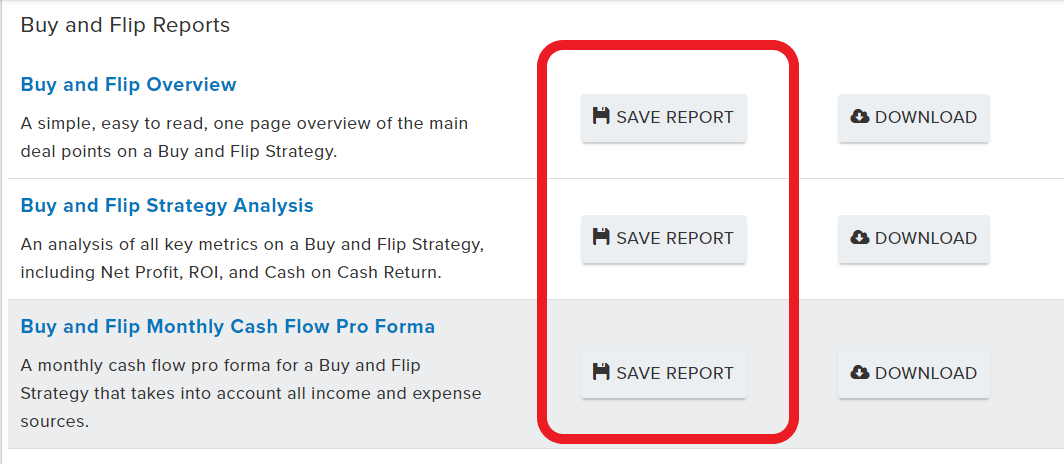The width and height of the screenshot is (1064, 464).
Task: Click the Buy and Flip Reports section heading
Action: [126, 25]
